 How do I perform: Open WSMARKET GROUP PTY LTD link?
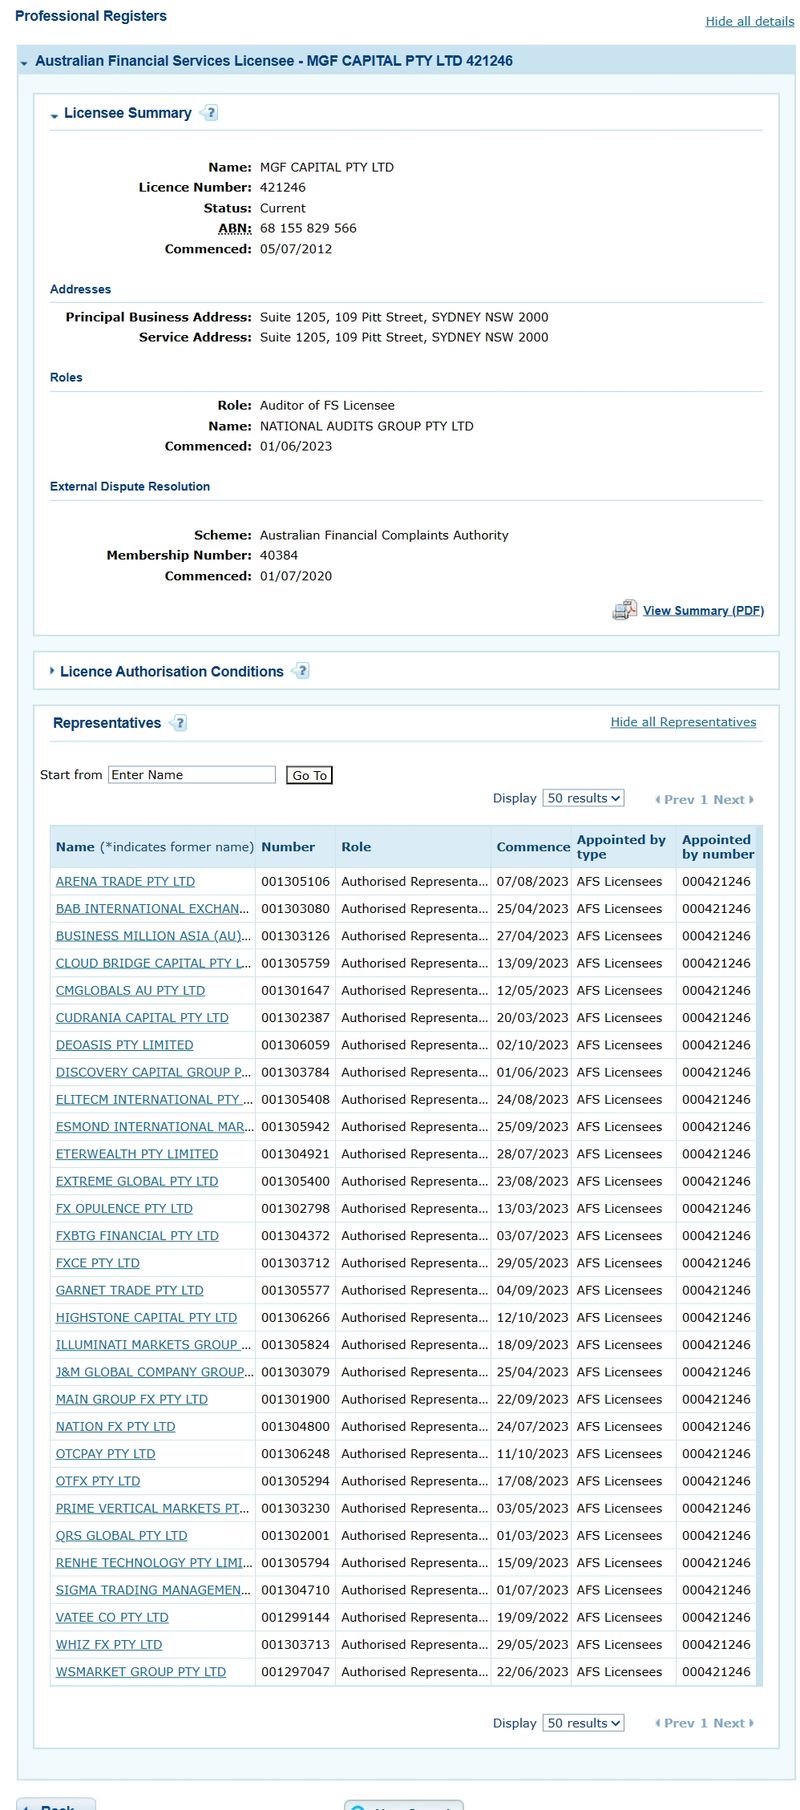click(141, 1671)
